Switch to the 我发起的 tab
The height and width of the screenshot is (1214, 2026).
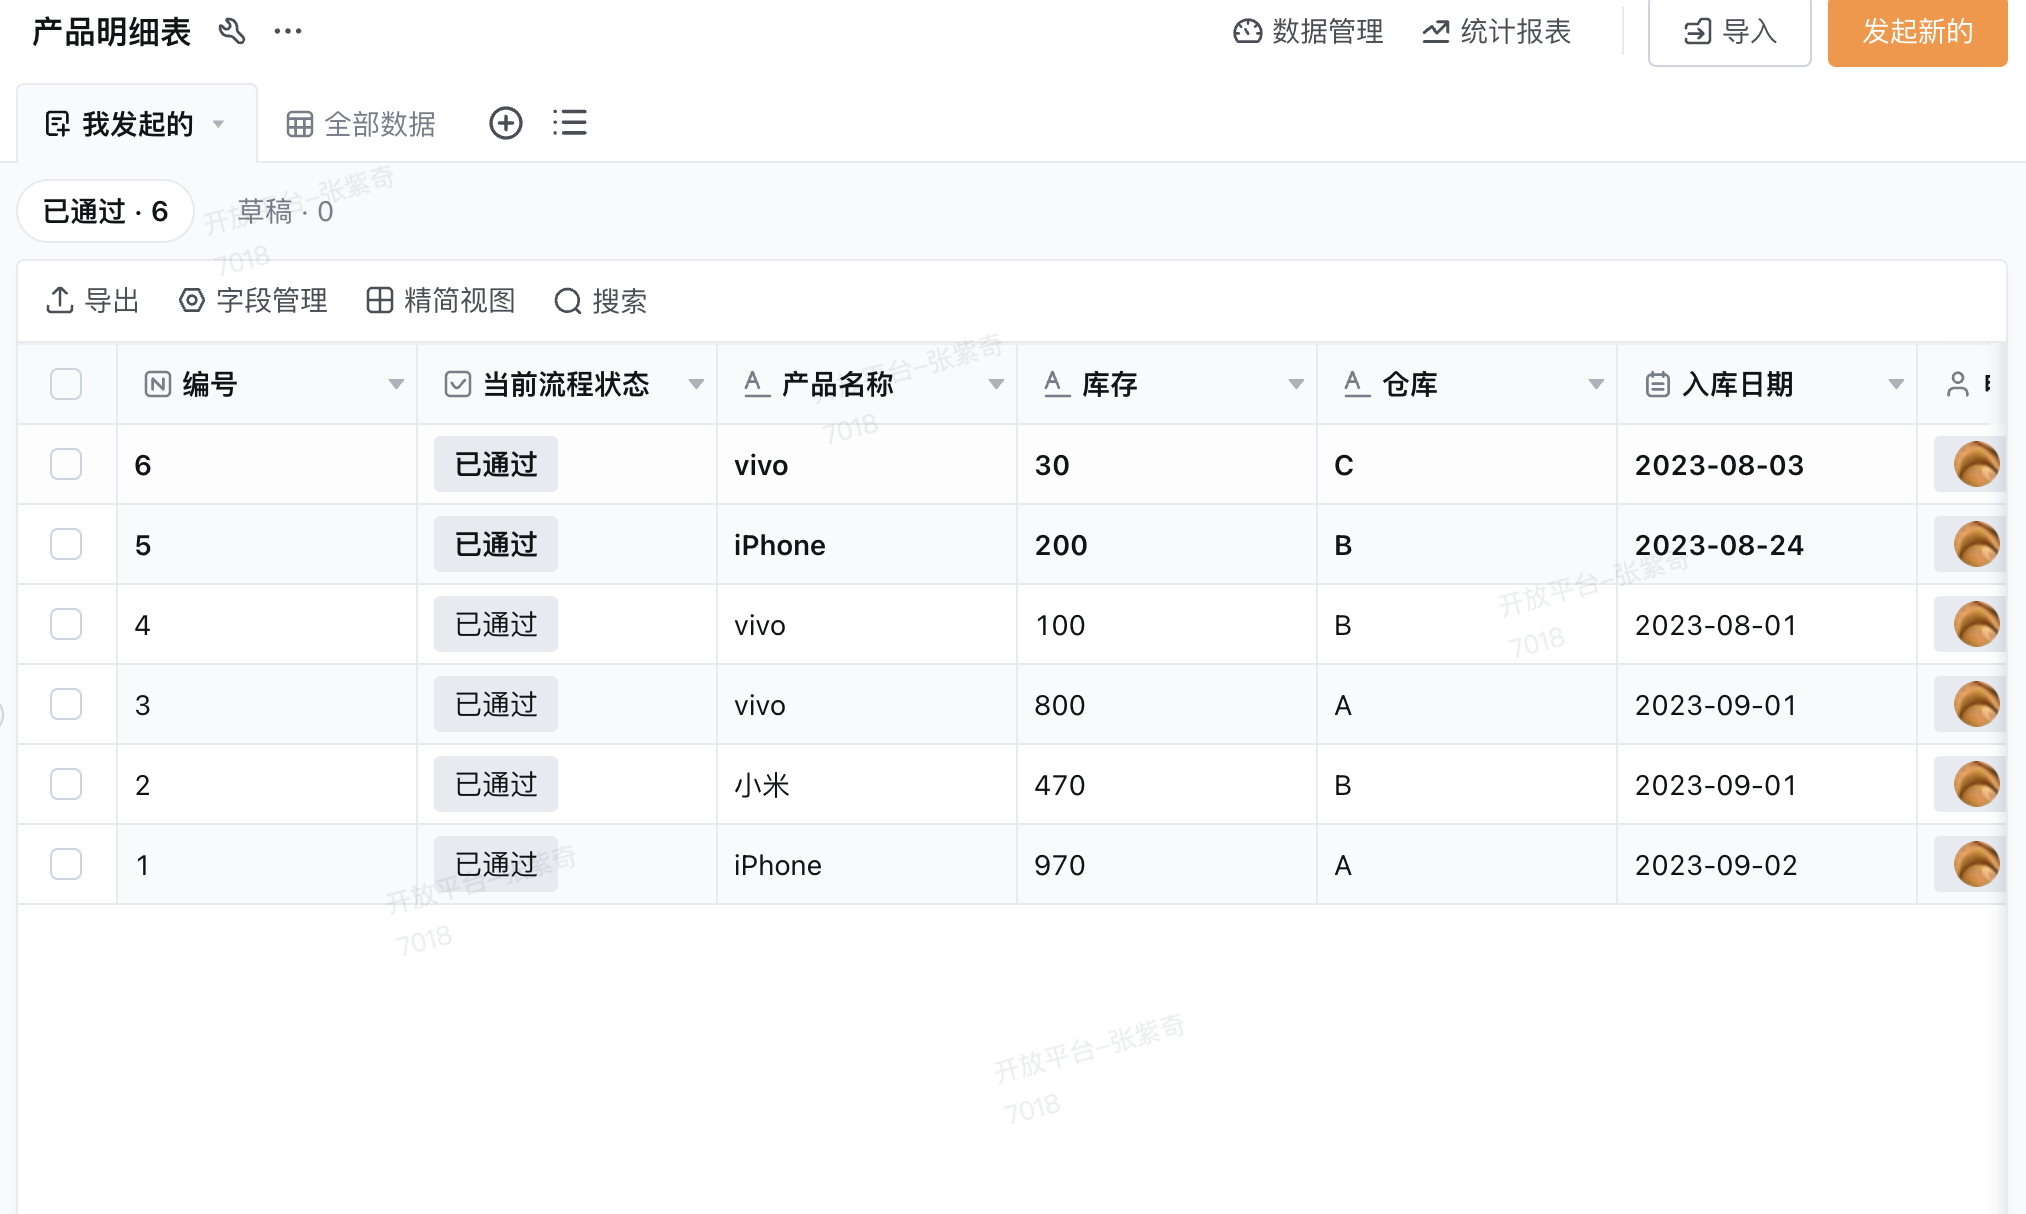click(x=137, y=123)
